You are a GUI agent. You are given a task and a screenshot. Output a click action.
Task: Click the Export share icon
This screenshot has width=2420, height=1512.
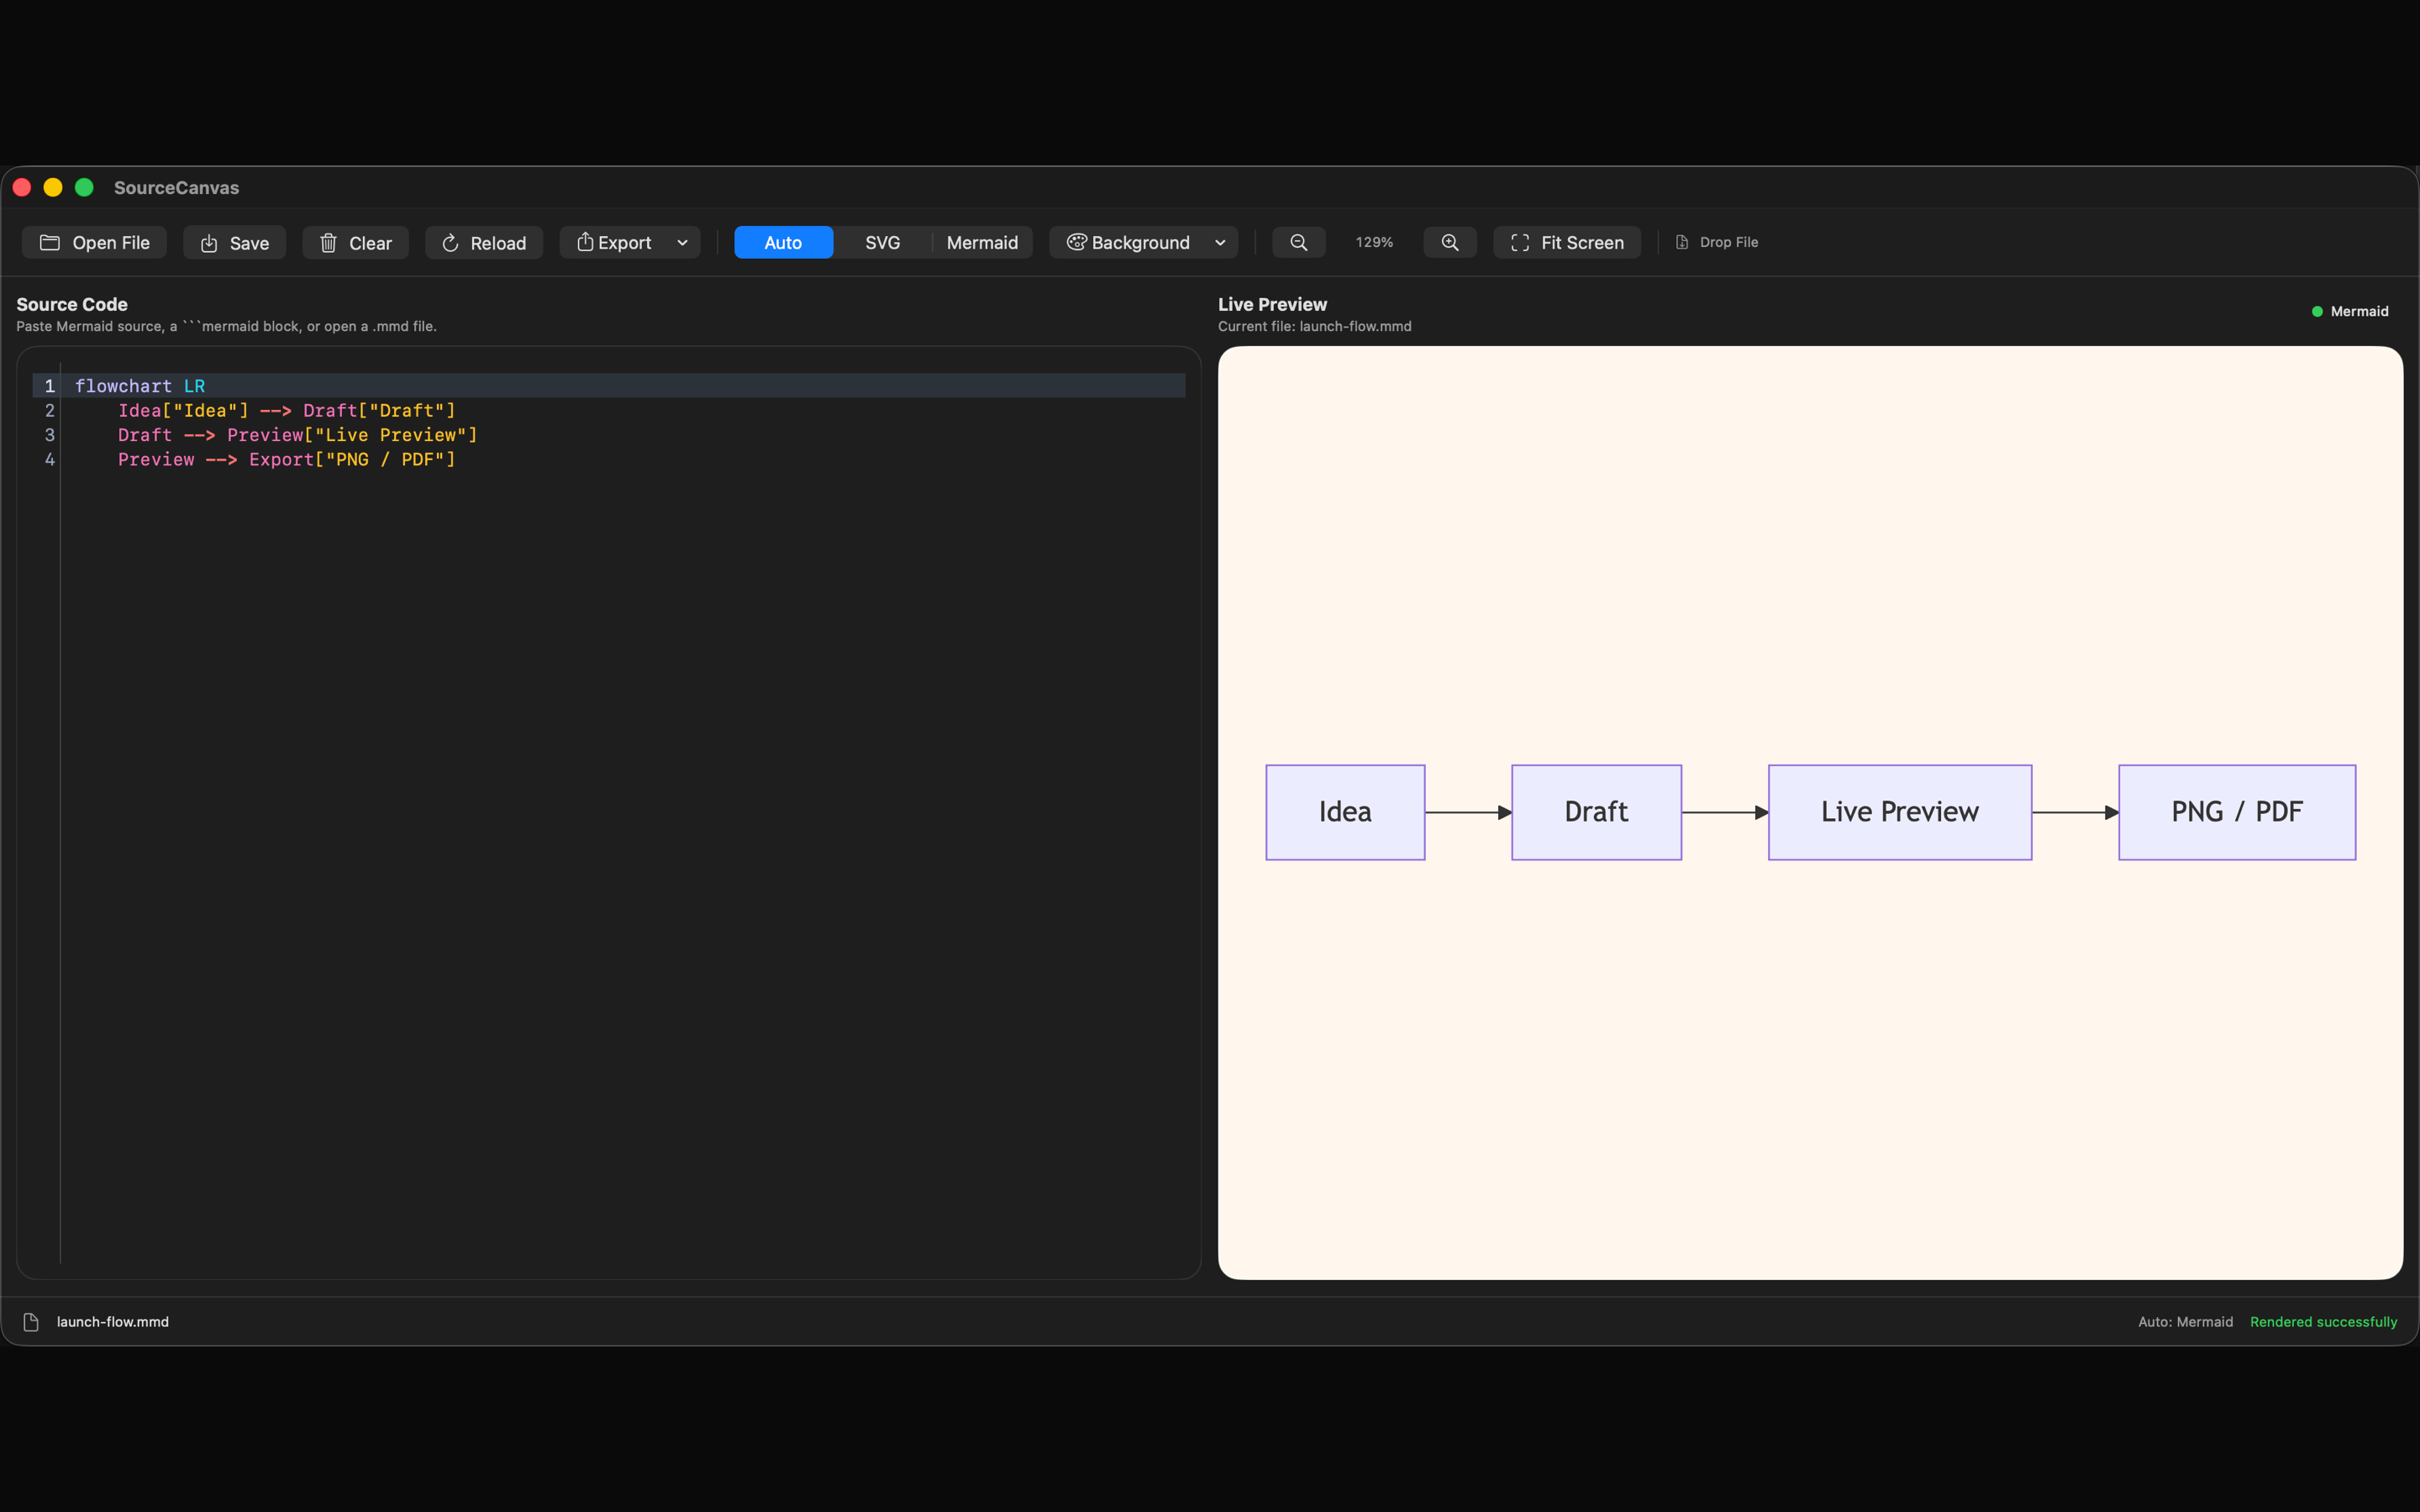[x=585, y=242]
